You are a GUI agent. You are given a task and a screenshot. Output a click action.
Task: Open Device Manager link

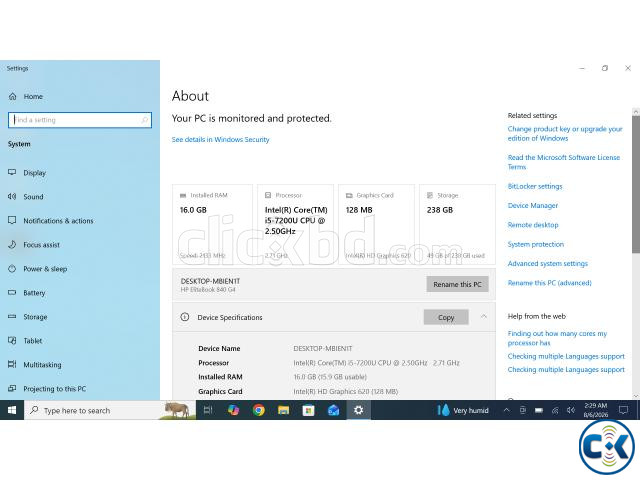[533, 206]
